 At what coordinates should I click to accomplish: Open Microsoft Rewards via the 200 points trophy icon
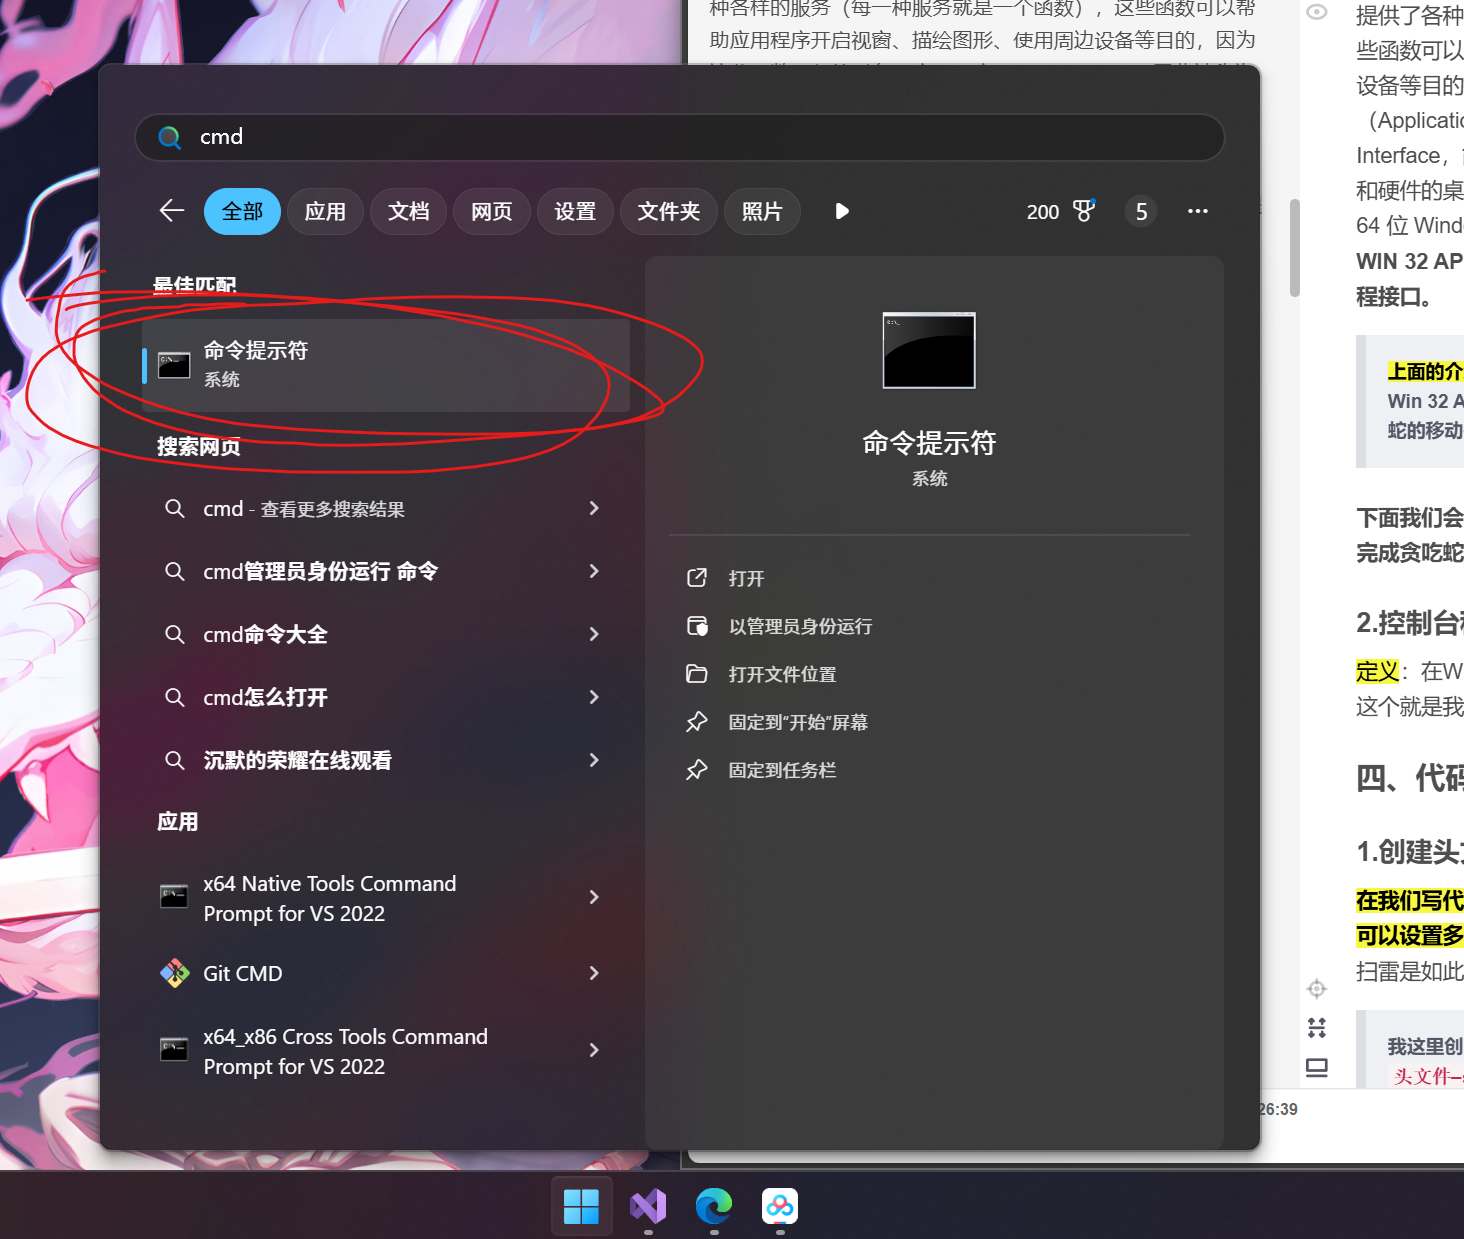(x=1084, y=211)
